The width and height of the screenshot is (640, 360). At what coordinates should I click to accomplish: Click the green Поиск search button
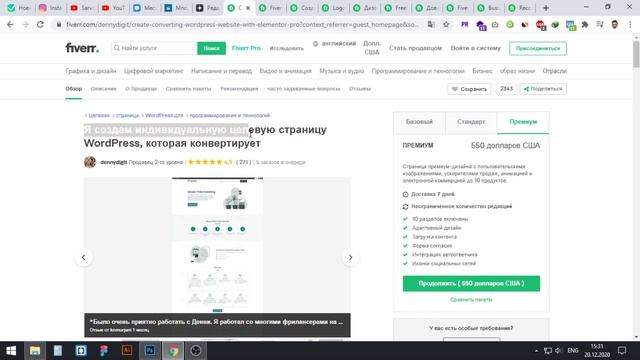pos(211,48)
